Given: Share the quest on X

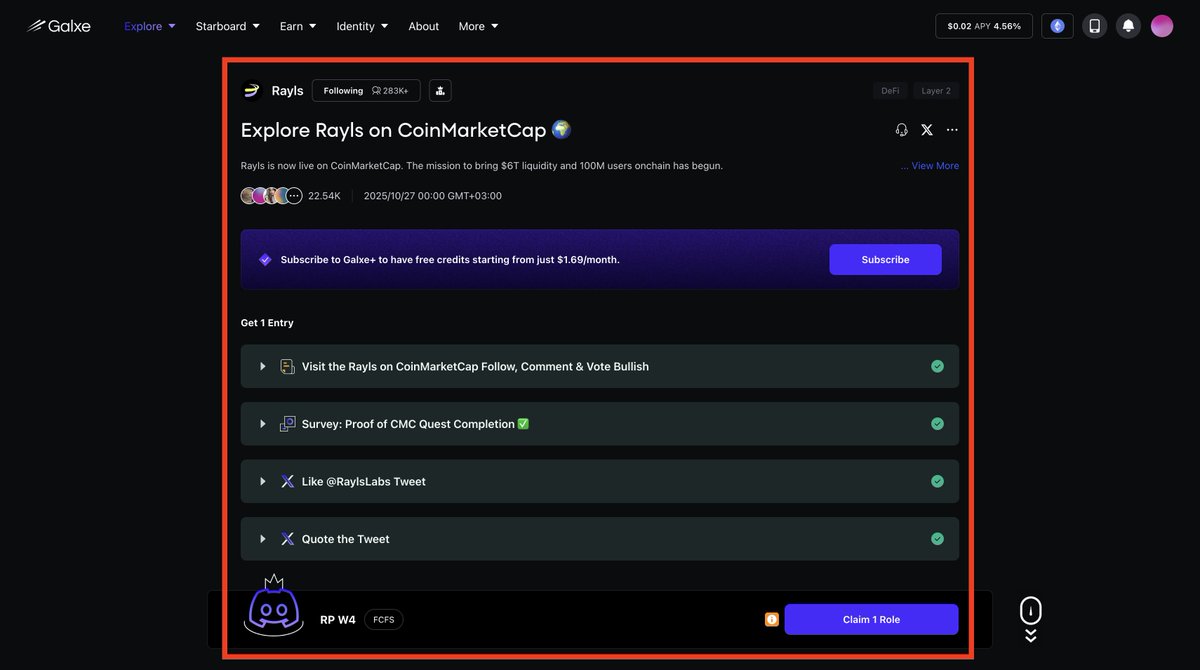Looking at the screenshot, I should 927,130.
